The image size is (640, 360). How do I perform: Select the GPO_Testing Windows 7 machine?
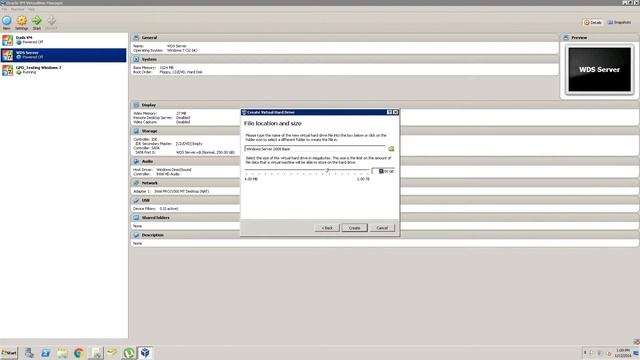pos(64,70)
